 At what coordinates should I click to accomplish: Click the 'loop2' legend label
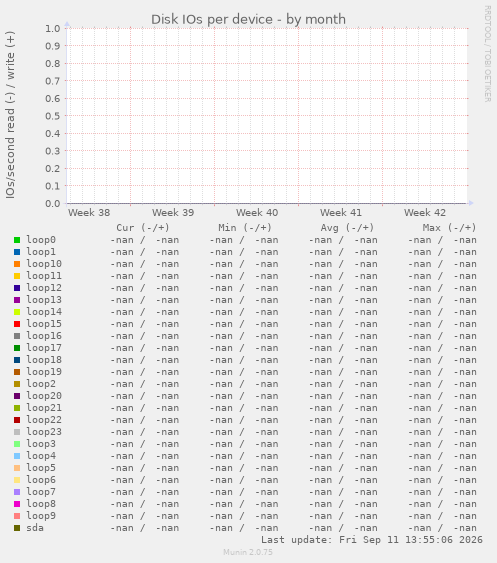click(41, 384)
